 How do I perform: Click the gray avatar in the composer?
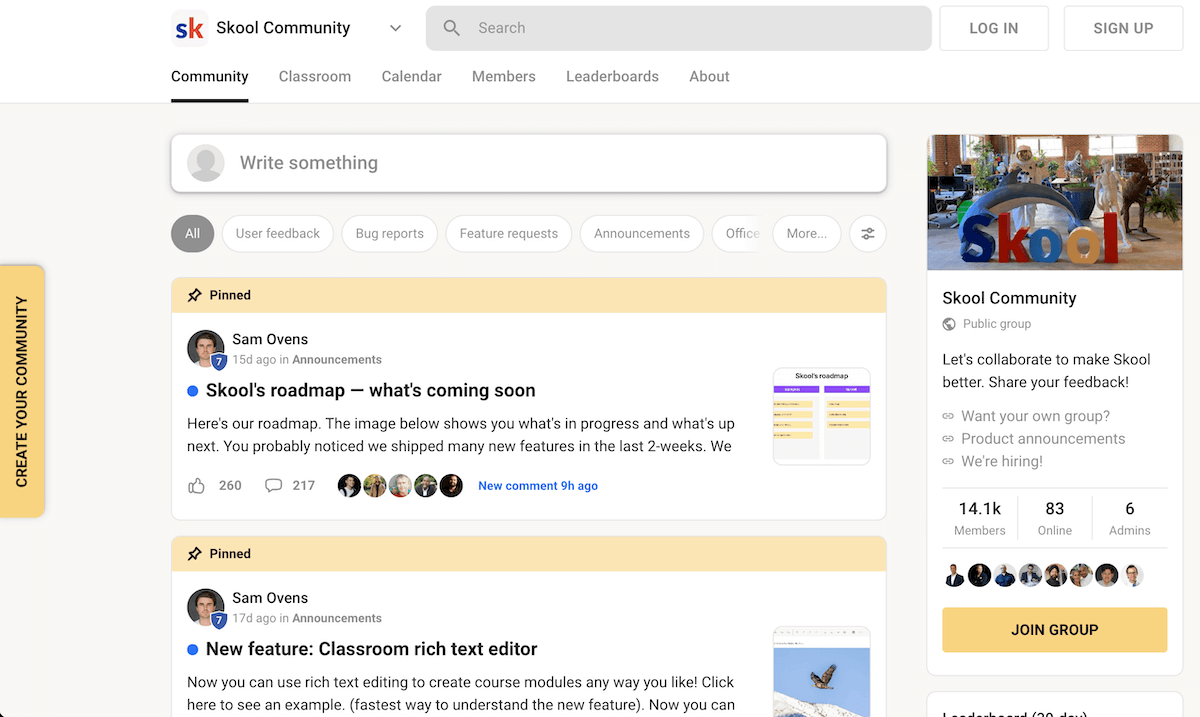point(205,162)
